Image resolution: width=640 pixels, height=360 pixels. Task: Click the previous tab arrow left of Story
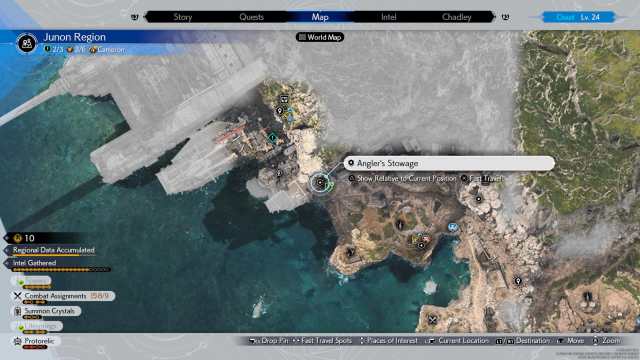tap(135, 17)
